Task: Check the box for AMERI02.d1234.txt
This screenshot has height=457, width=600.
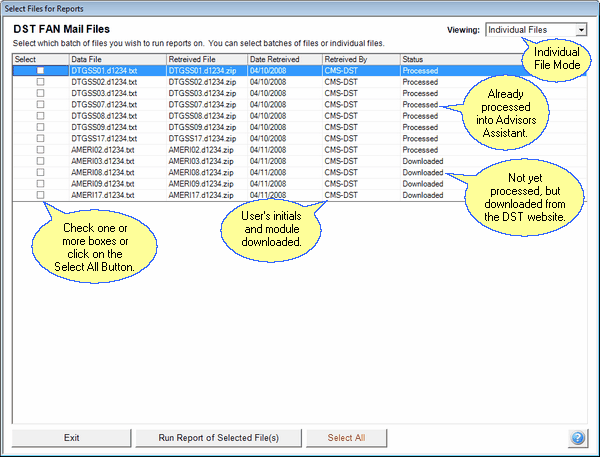Action: [40, 150]
